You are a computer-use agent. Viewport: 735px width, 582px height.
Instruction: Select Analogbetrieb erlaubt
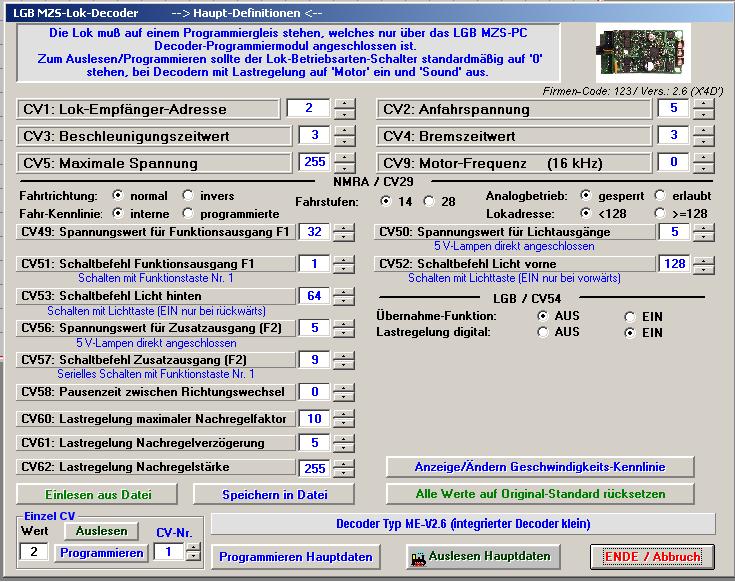pyautogui.click(x=660, y=195)
